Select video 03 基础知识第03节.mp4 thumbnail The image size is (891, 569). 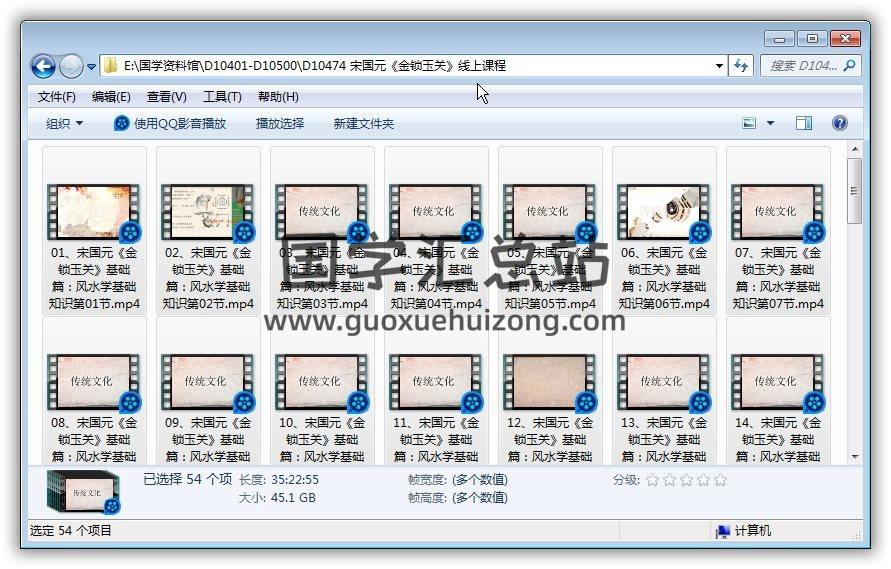(322, 211)
